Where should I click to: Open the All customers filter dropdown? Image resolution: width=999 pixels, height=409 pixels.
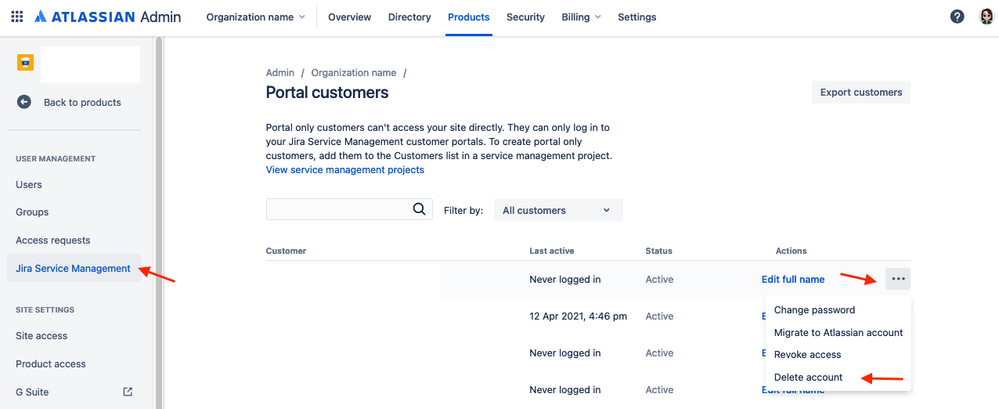click(558, 210)
